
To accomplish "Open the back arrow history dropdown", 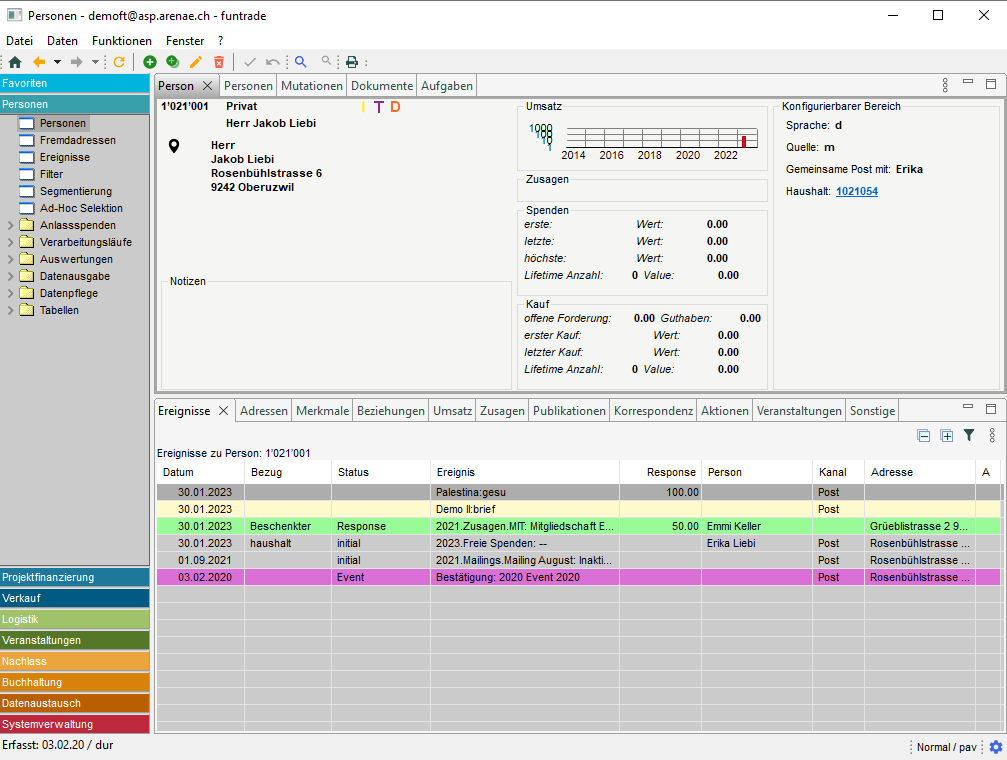I will tap(57, 62).
